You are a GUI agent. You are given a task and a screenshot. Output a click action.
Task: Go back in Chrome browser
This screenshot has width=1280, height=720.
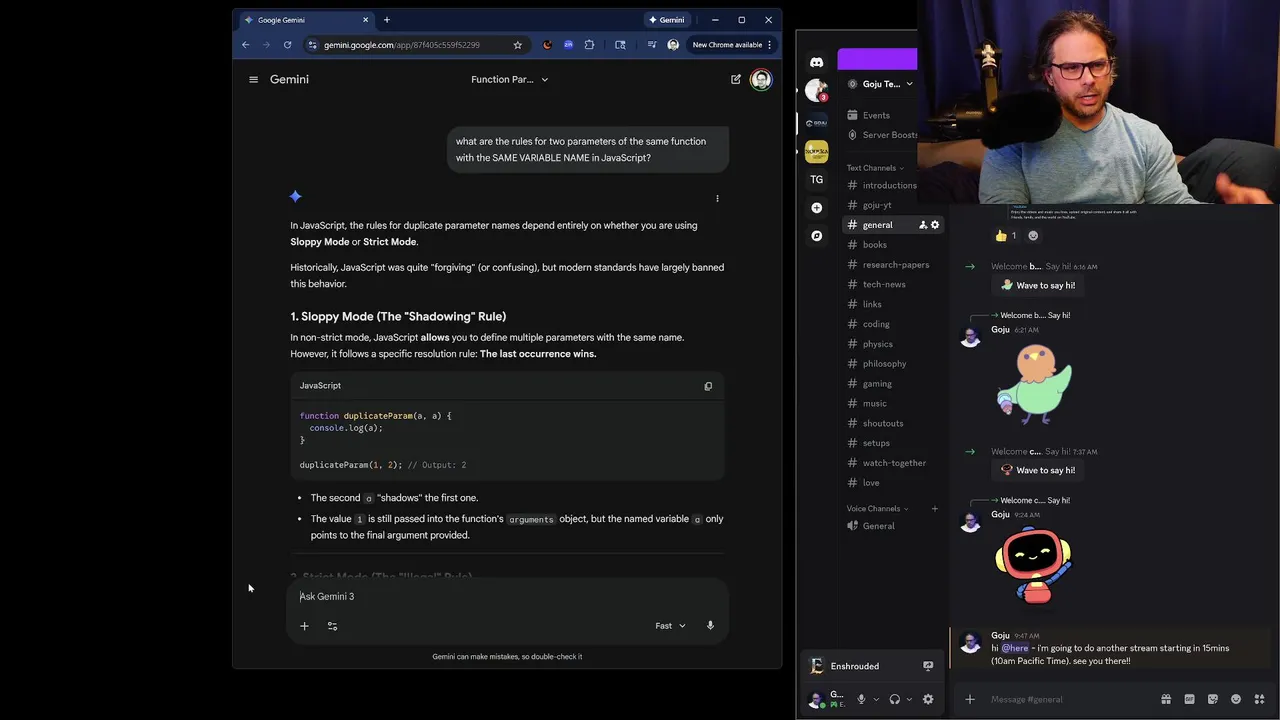pos(245,45)
